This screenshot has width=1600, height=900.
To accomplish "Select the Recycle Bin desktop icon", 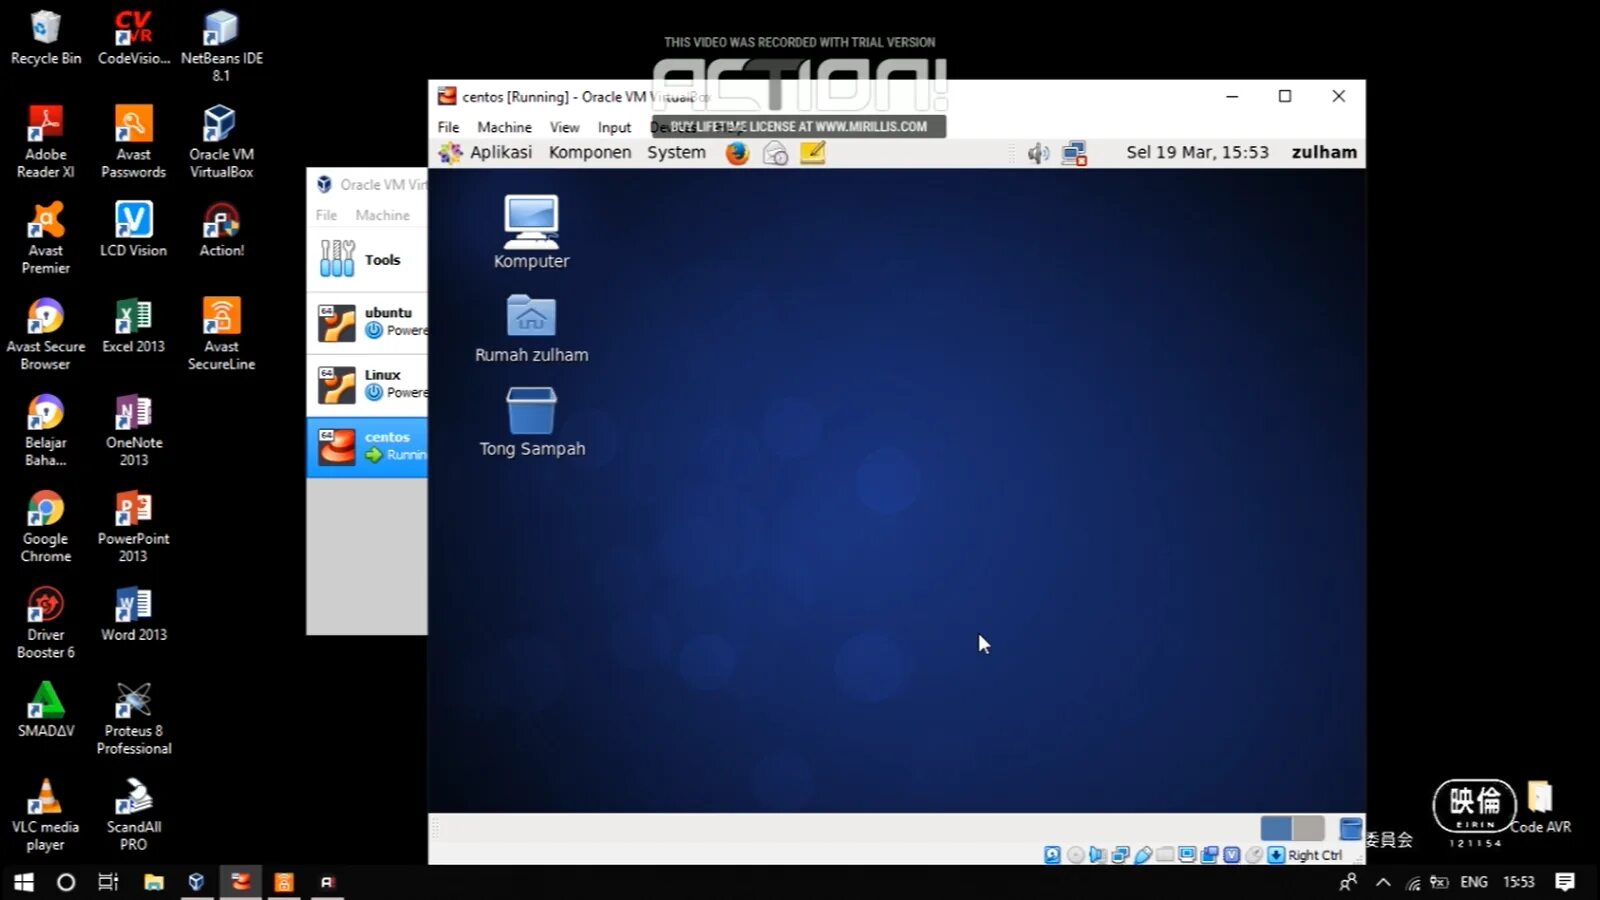I will pyautogui.click(x=46, y=38).
